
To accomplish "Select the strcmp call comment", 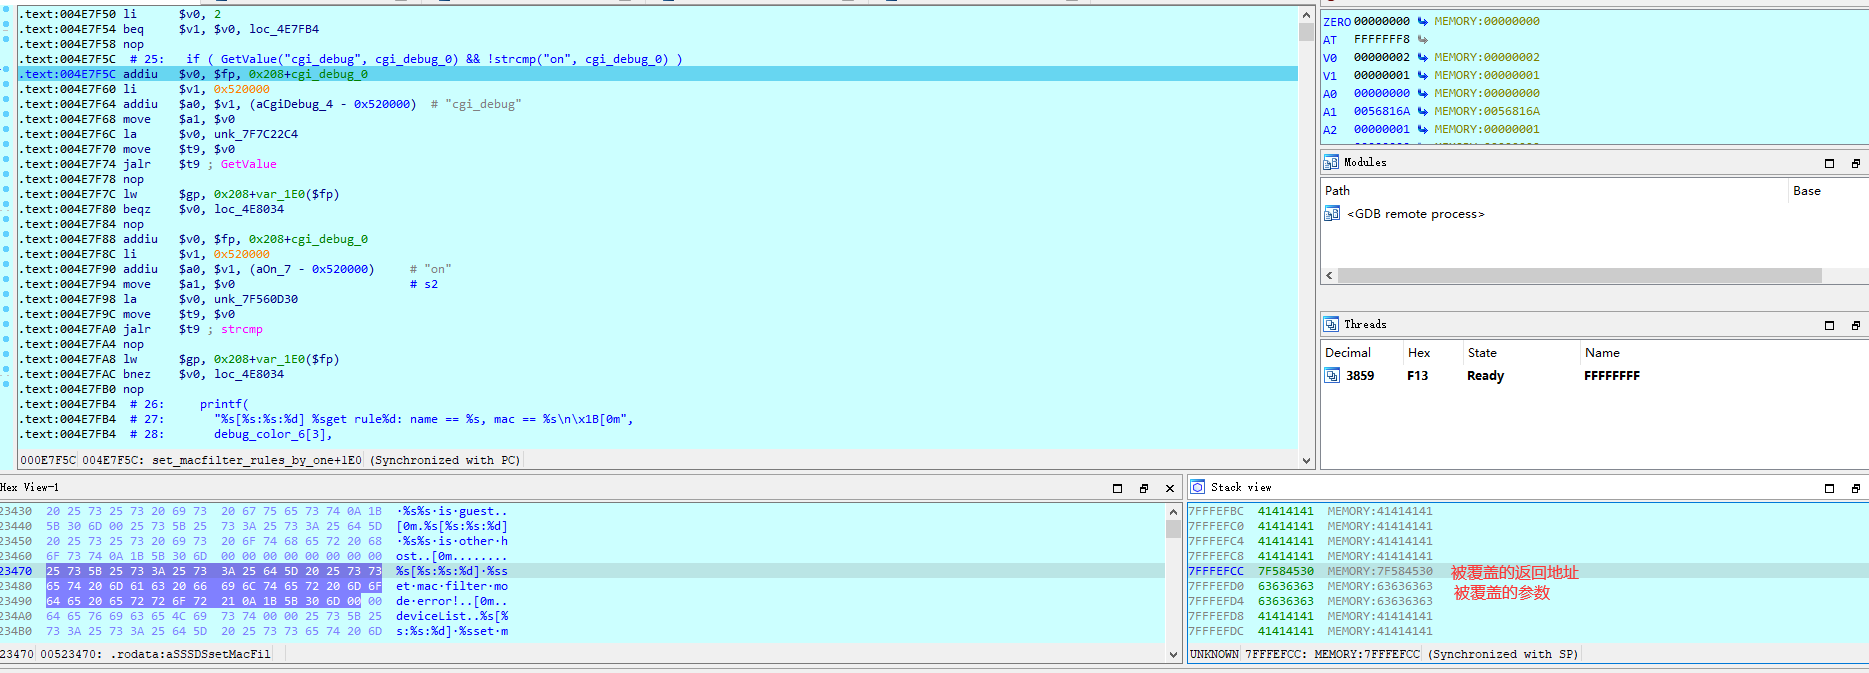I will (x=241, y=329).
